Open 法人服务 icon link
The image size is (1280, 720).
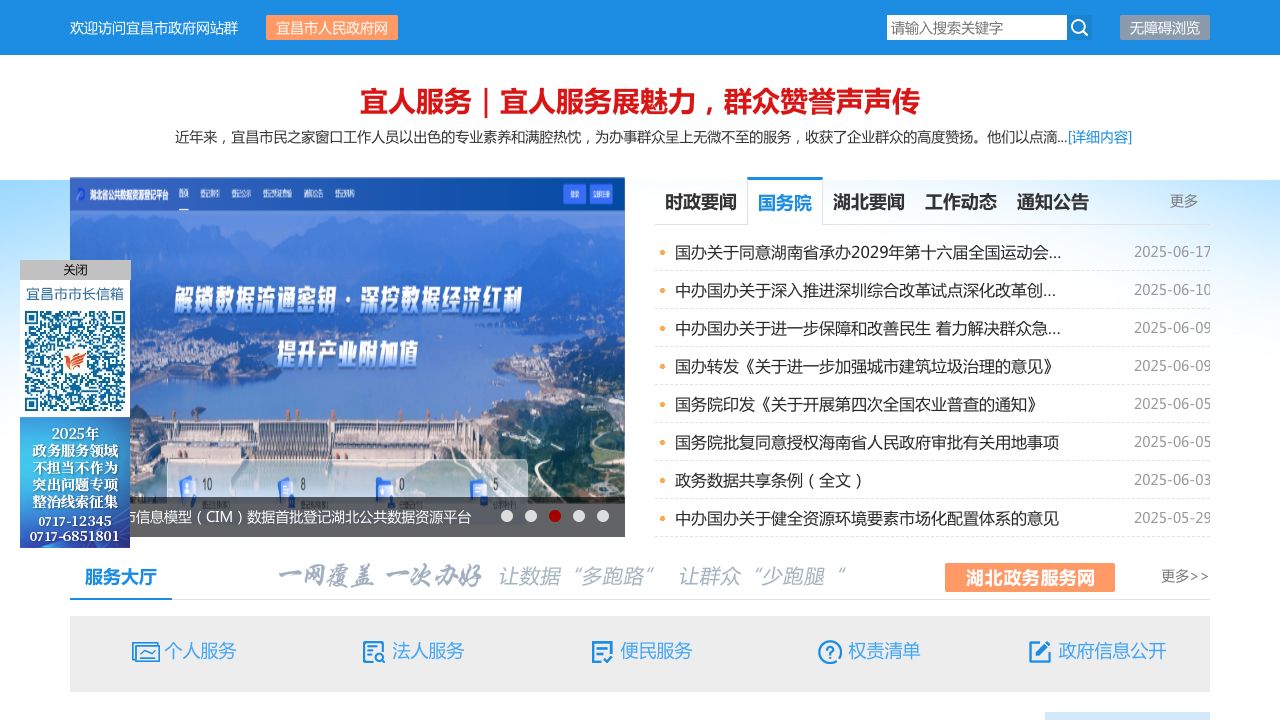(374, 652)
